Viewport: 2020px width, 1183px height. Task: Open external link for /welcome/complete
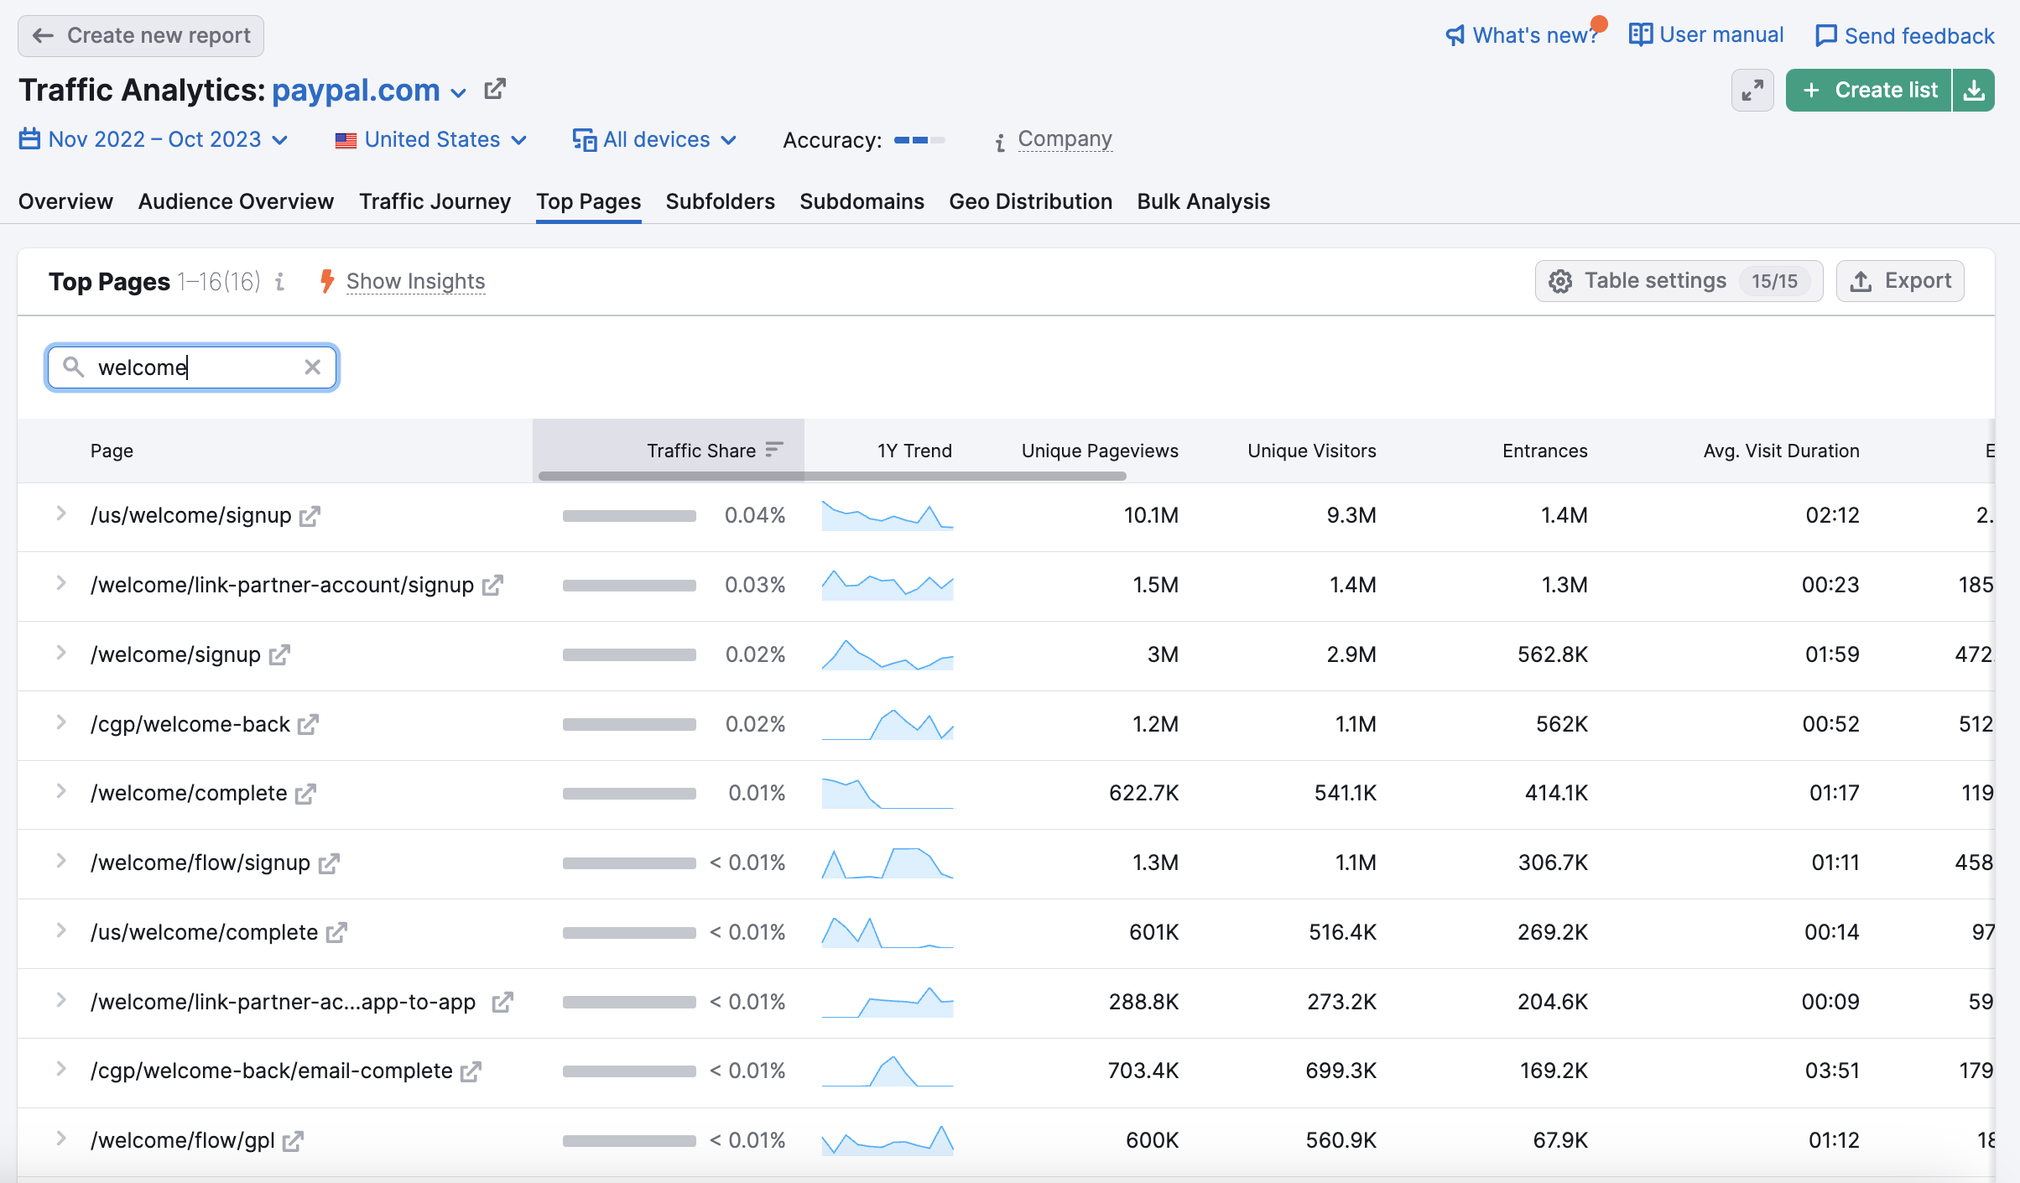[x=306, y=794]
